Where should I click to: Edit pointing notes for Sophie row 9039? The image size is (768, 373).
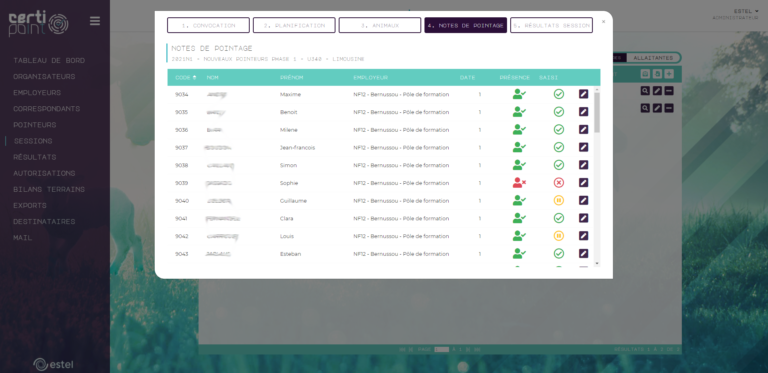[x=583, y=183]
